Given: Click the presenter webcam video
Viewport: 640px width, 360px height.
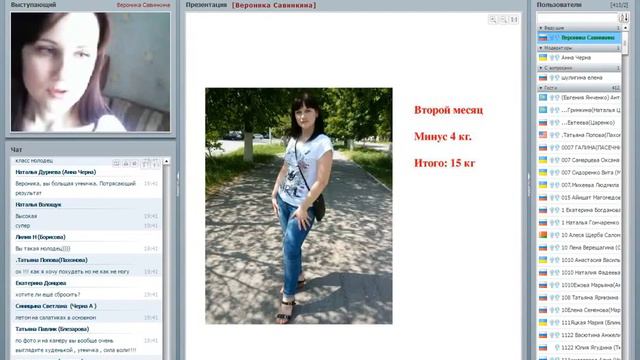Looking at the screenshot, I should (90, 72).
